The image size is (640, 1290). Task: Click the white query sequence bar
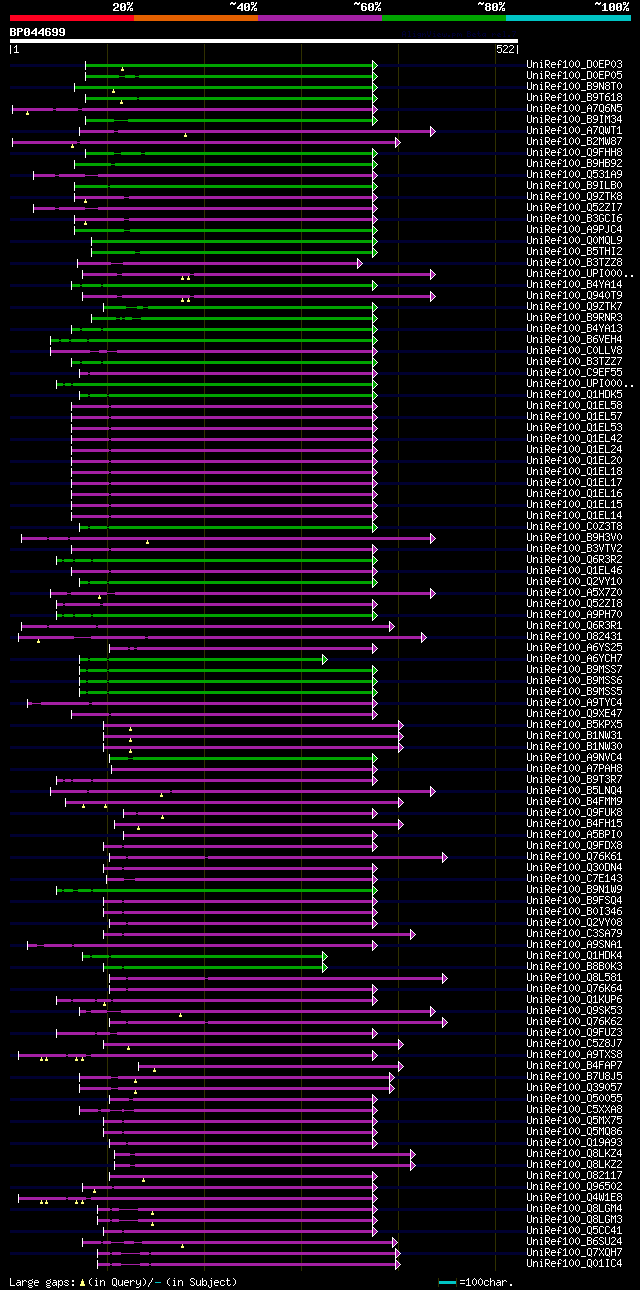(264, 41)
